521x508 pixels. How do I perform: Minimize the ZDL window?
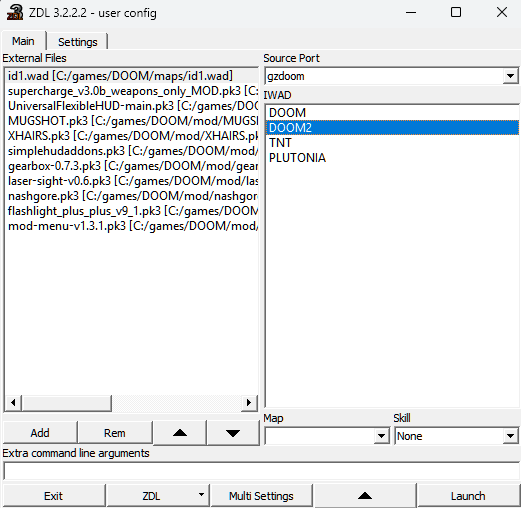(411, 13)
